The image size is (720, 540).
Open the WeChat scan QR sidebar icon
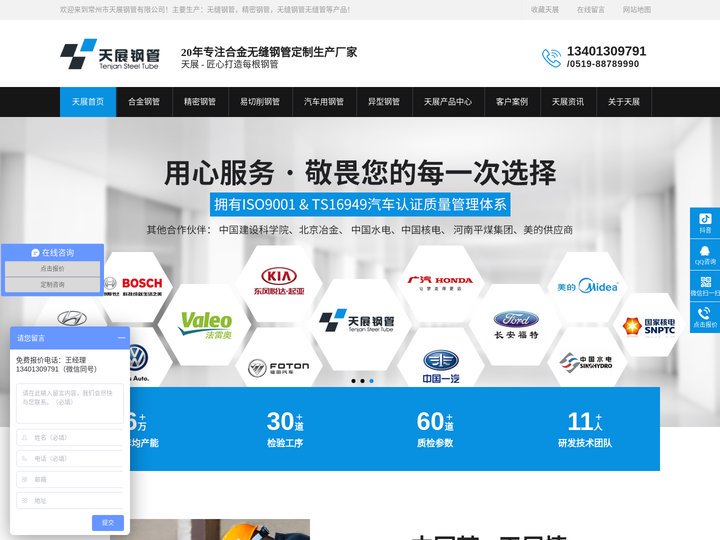click(705, 286)
